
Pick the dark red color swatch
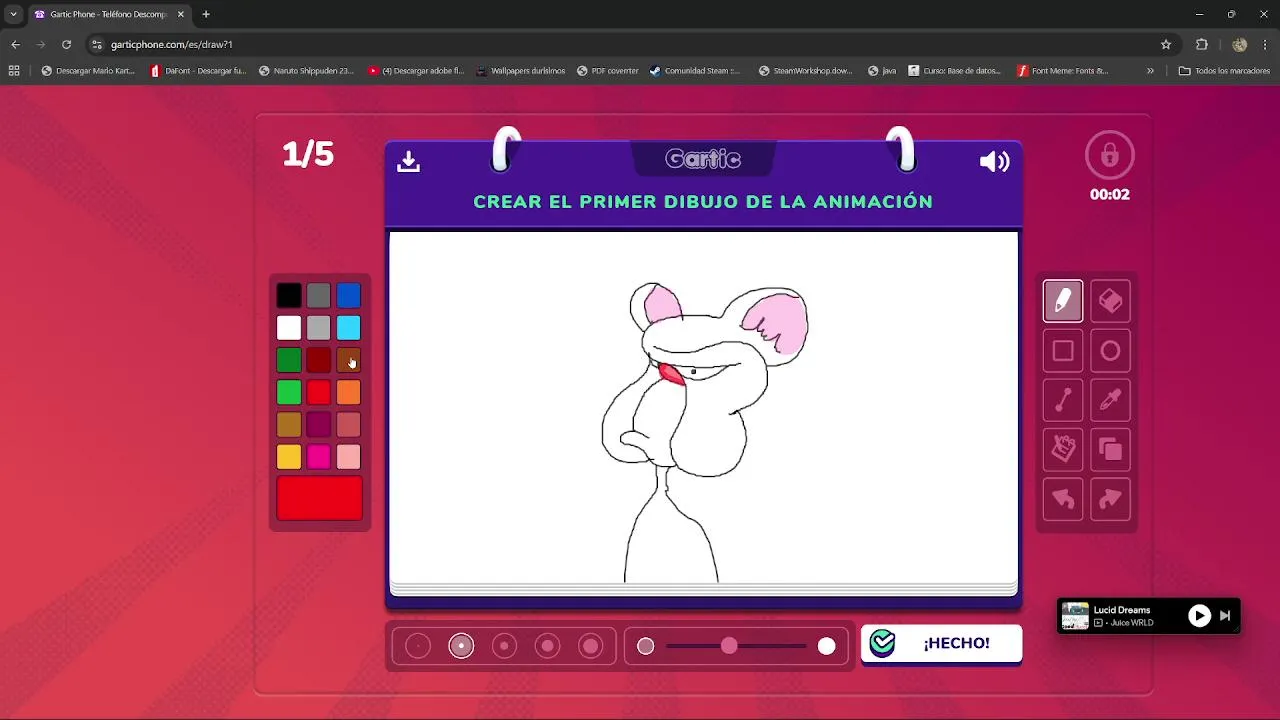point(318,360)
